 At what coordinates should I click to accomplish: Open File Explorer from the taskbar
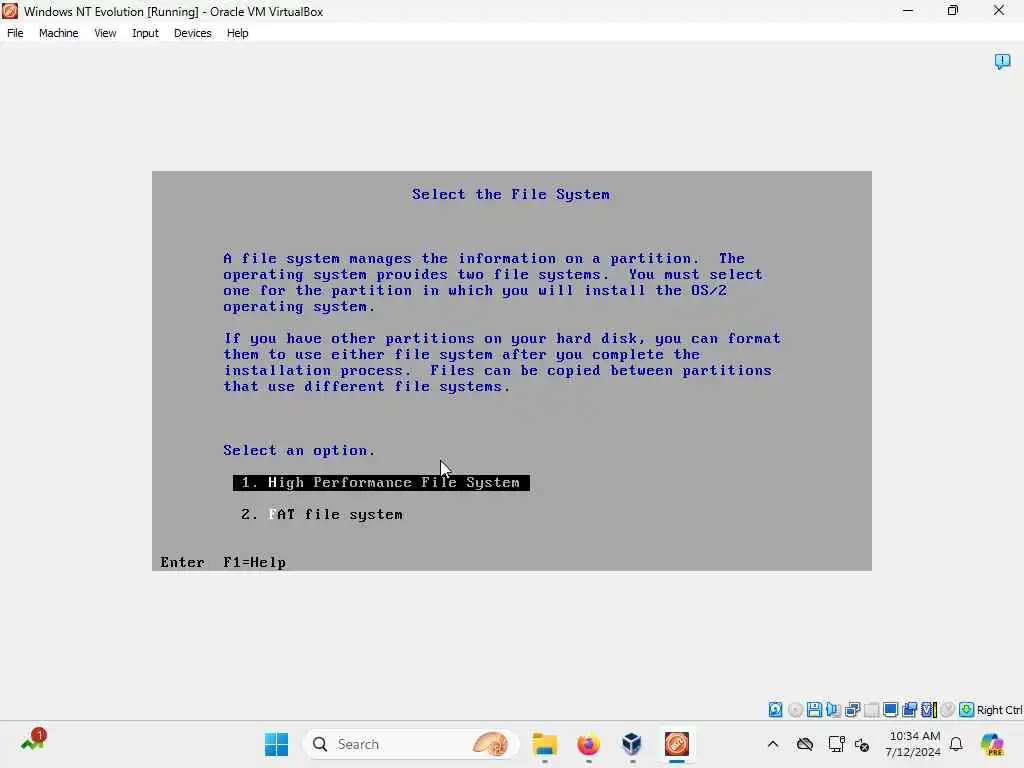[545, 744]
